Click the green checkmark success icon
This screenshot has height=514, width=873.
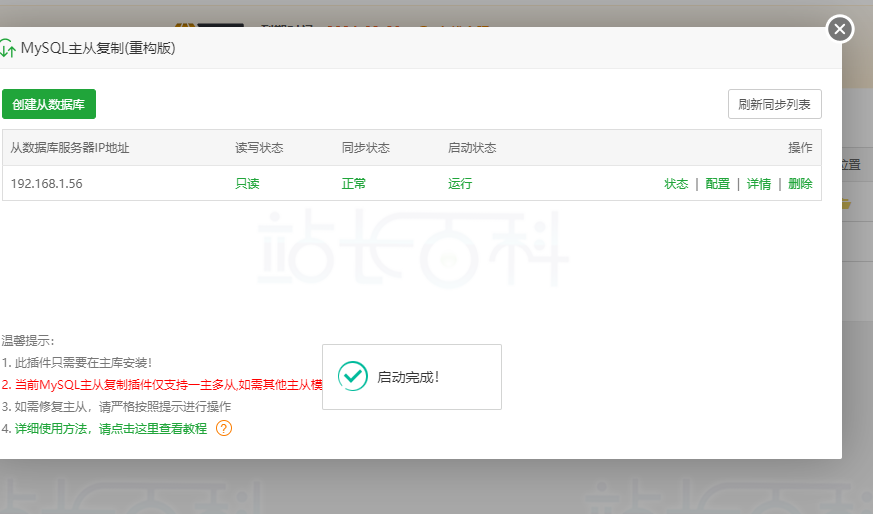coord(352,376)
